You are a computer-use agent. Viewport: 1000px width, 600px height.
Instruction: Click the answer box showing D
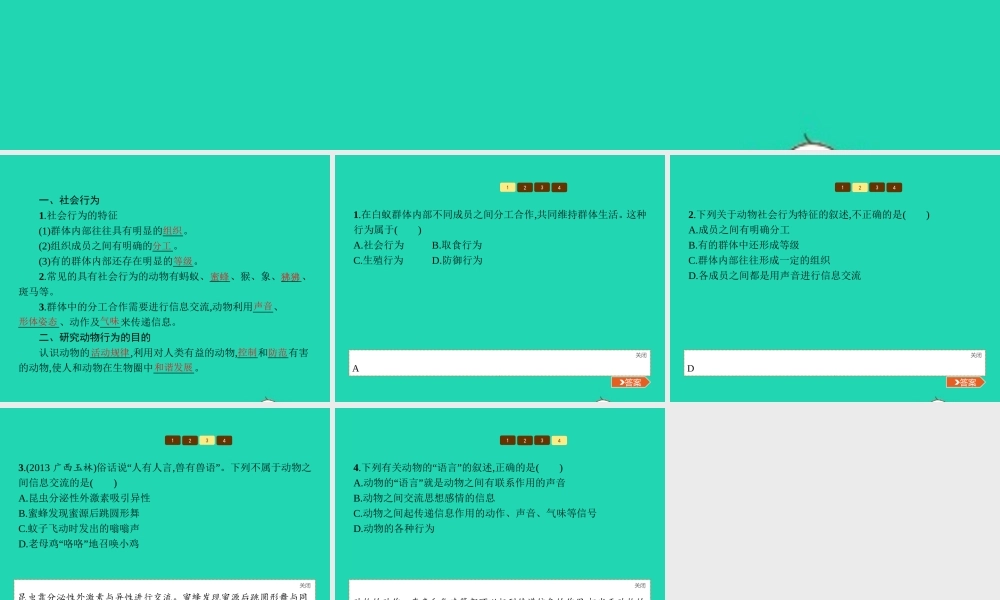point(834,363)
